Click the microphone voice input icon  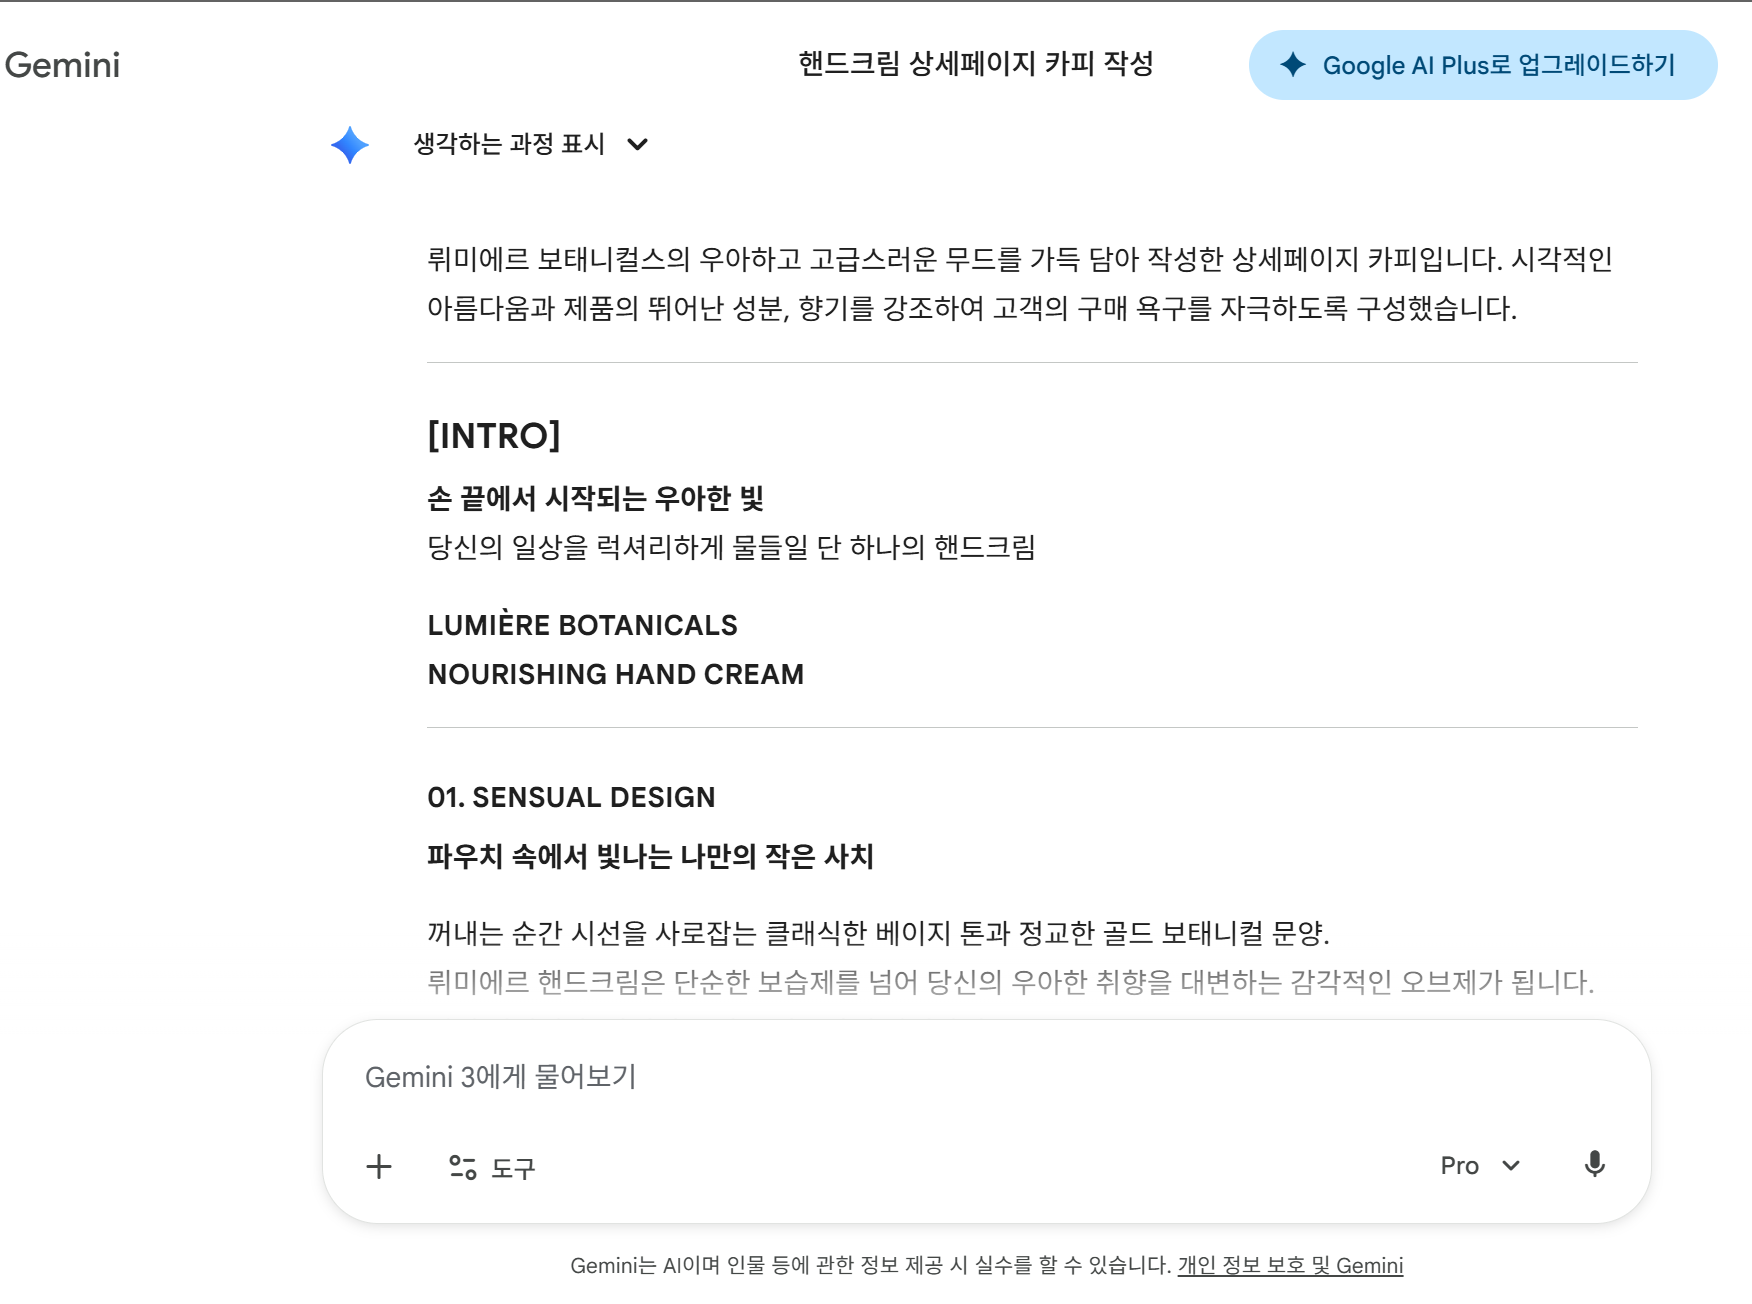tap(1595, 1164)
